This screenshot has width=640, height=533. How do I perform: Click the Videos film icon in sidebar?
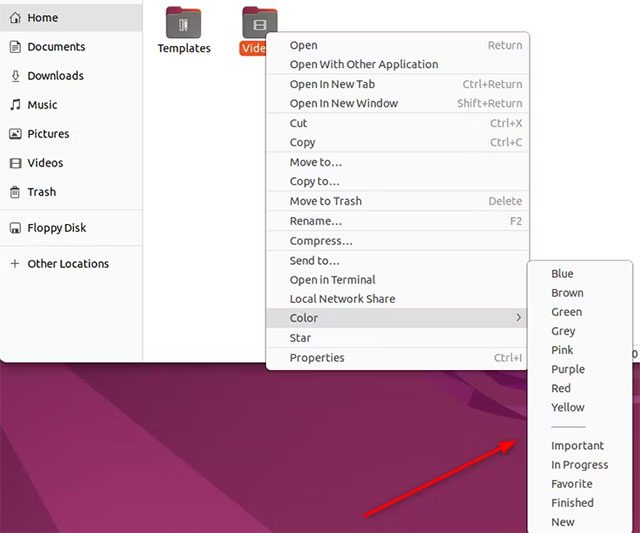click(x=15, y=163)
